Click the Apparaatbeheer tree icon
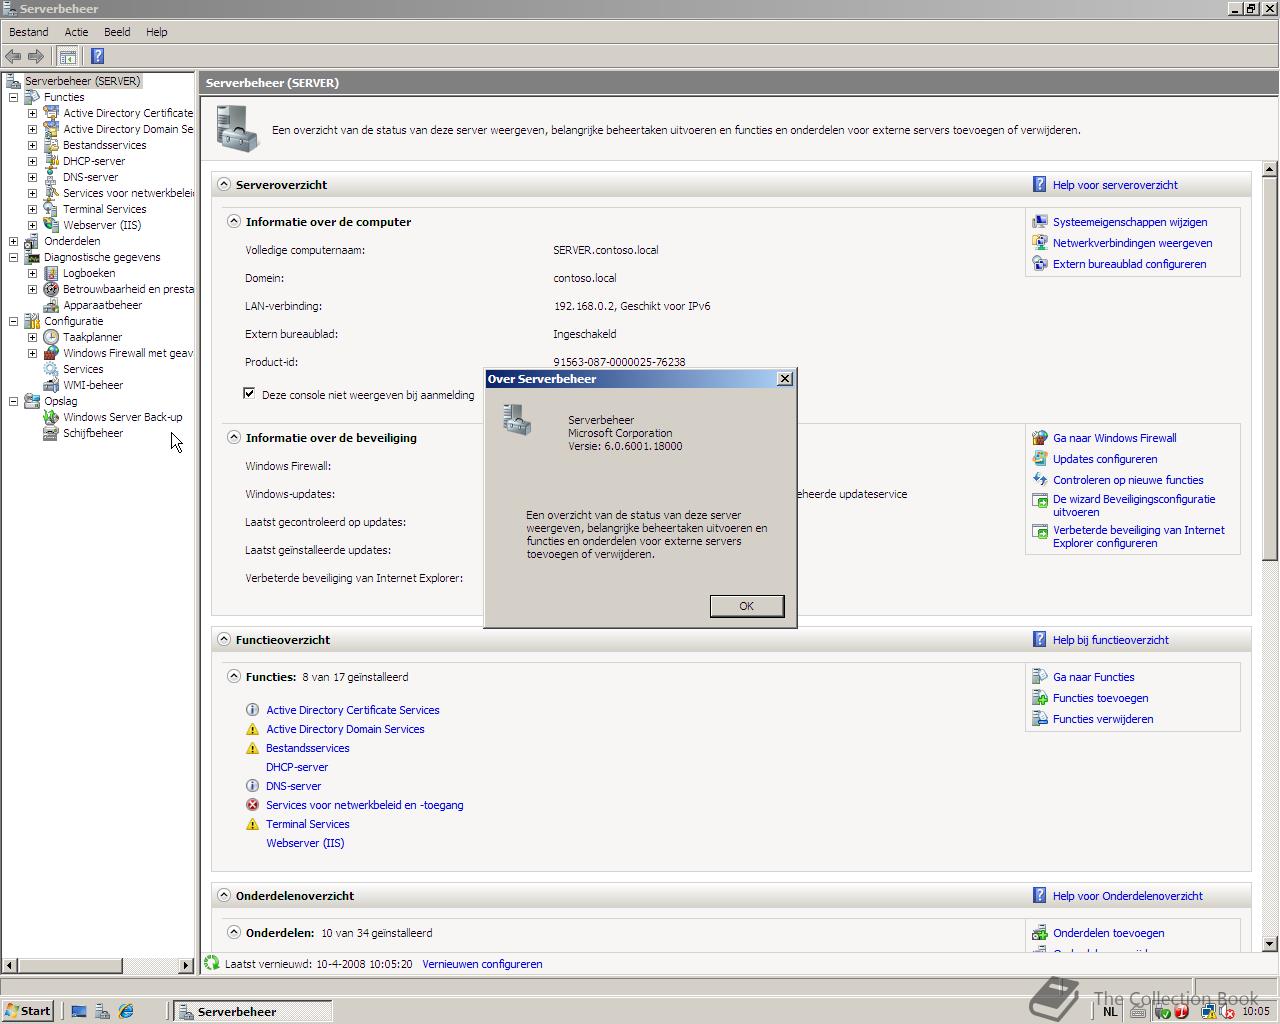Screen dimensions: 1280x1024 pos(51,305)
